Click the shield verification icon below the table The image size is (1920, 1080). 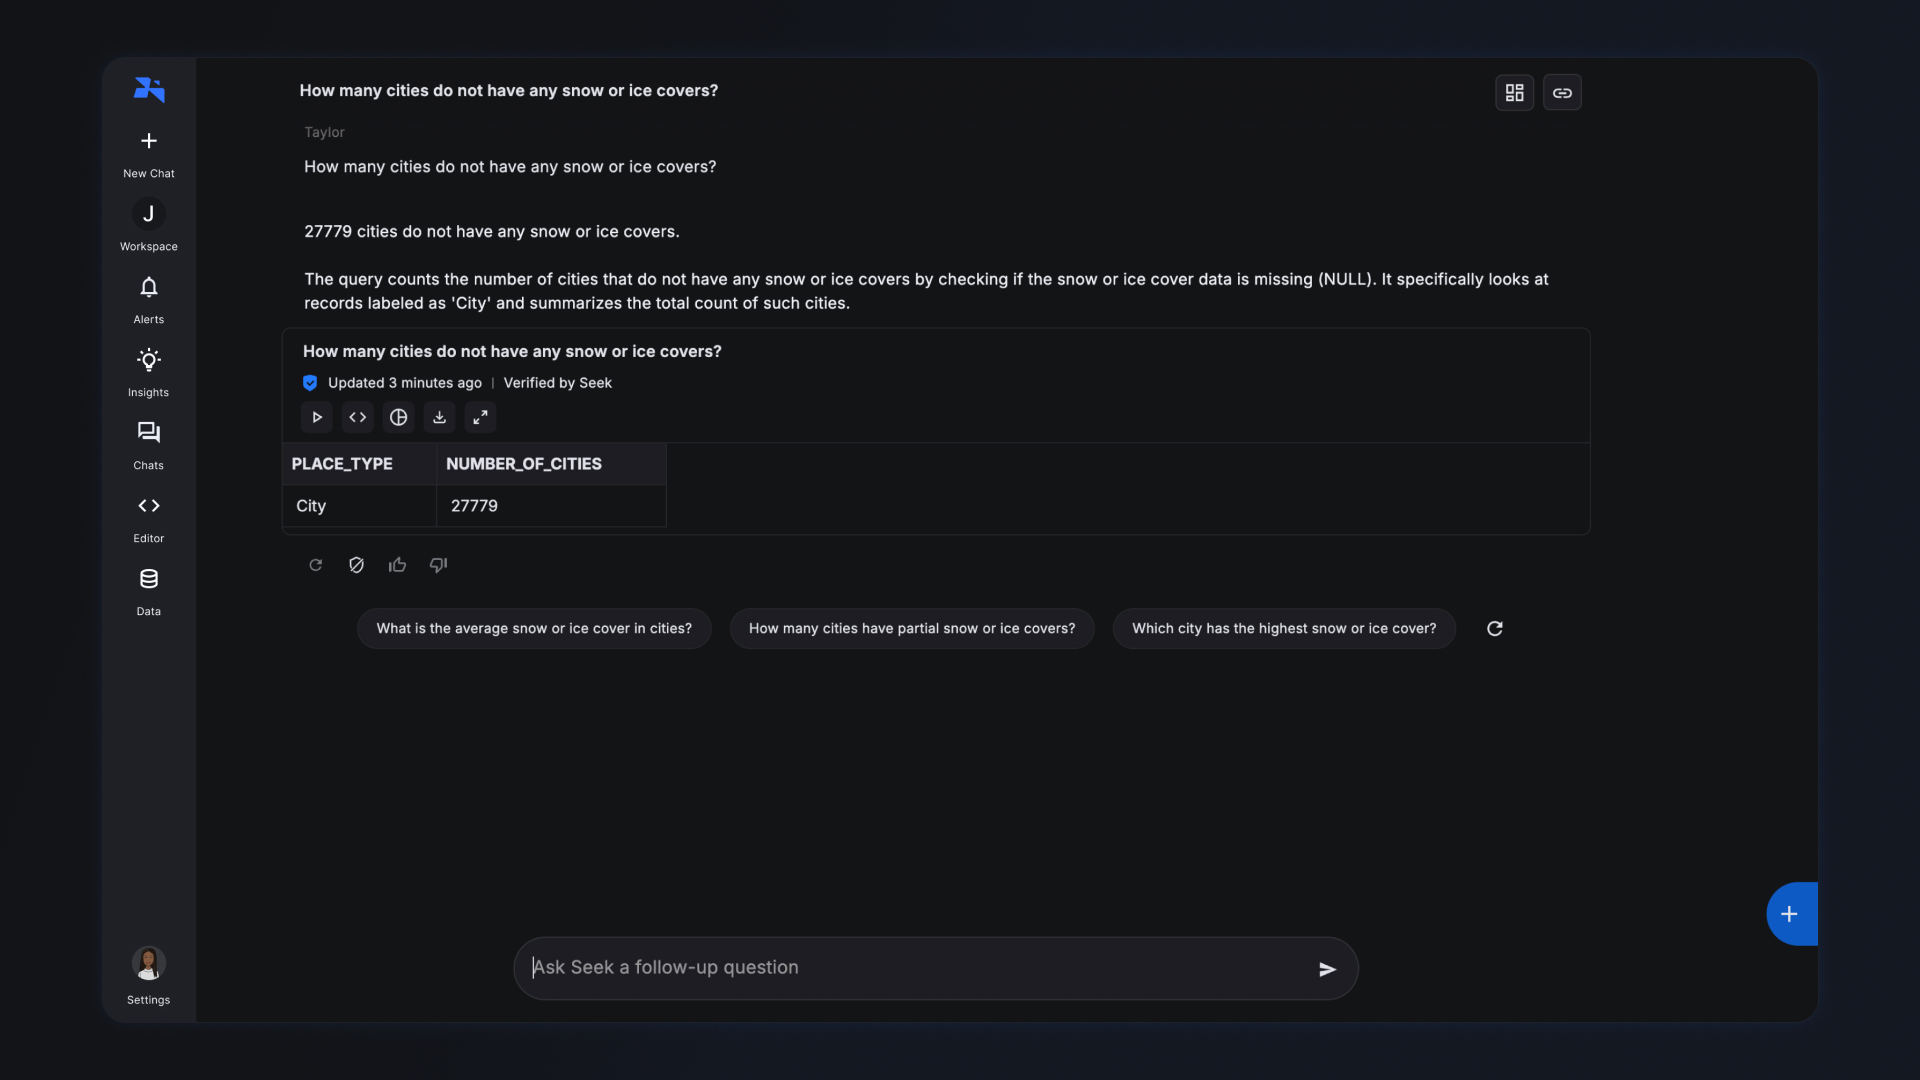(356, 566)
